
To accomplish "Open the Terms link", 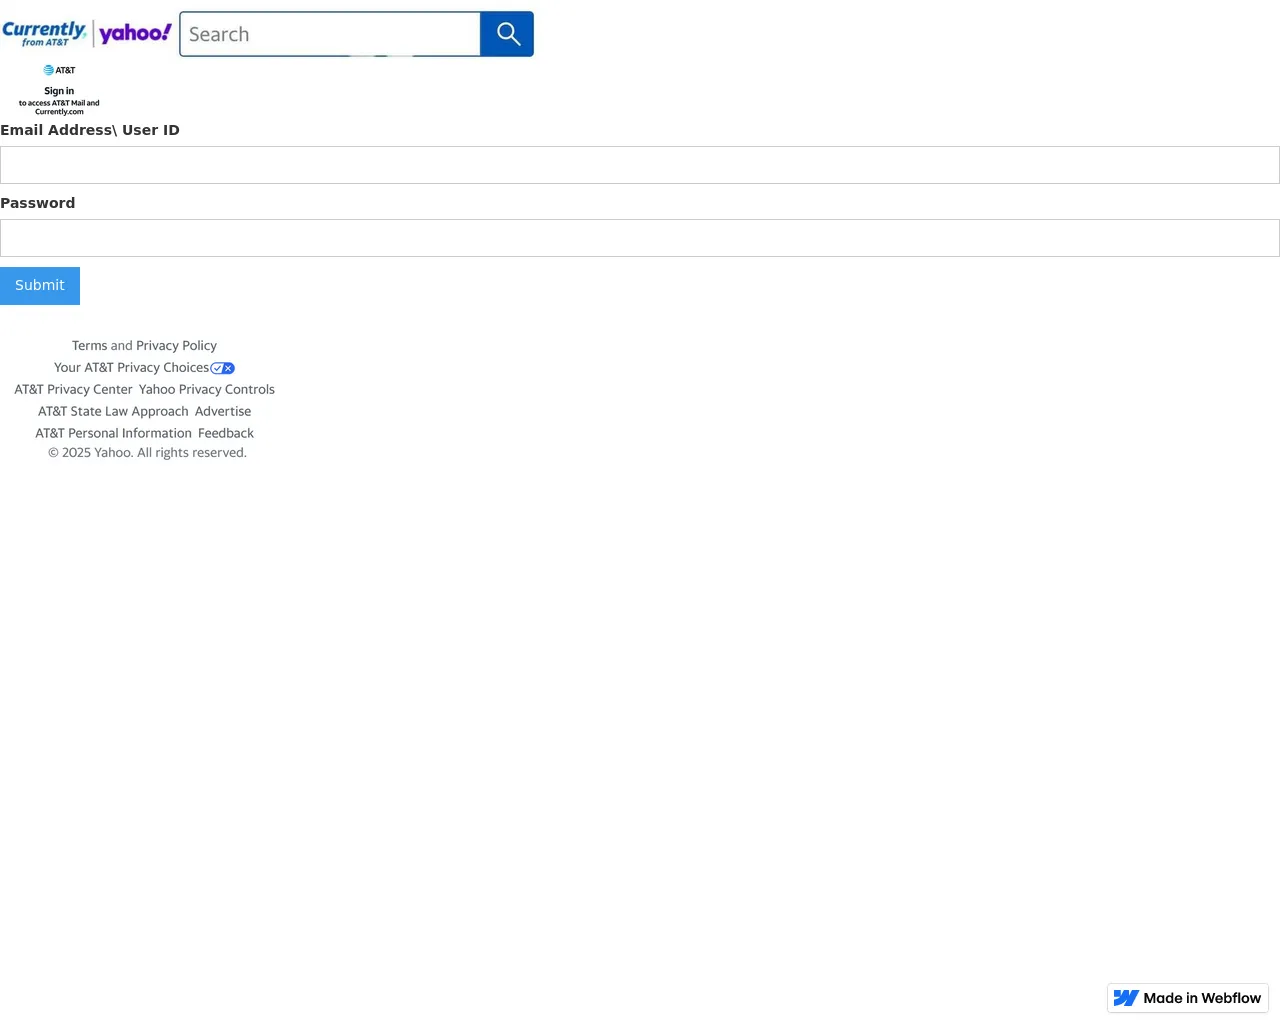I will click(x=89, y=346).
